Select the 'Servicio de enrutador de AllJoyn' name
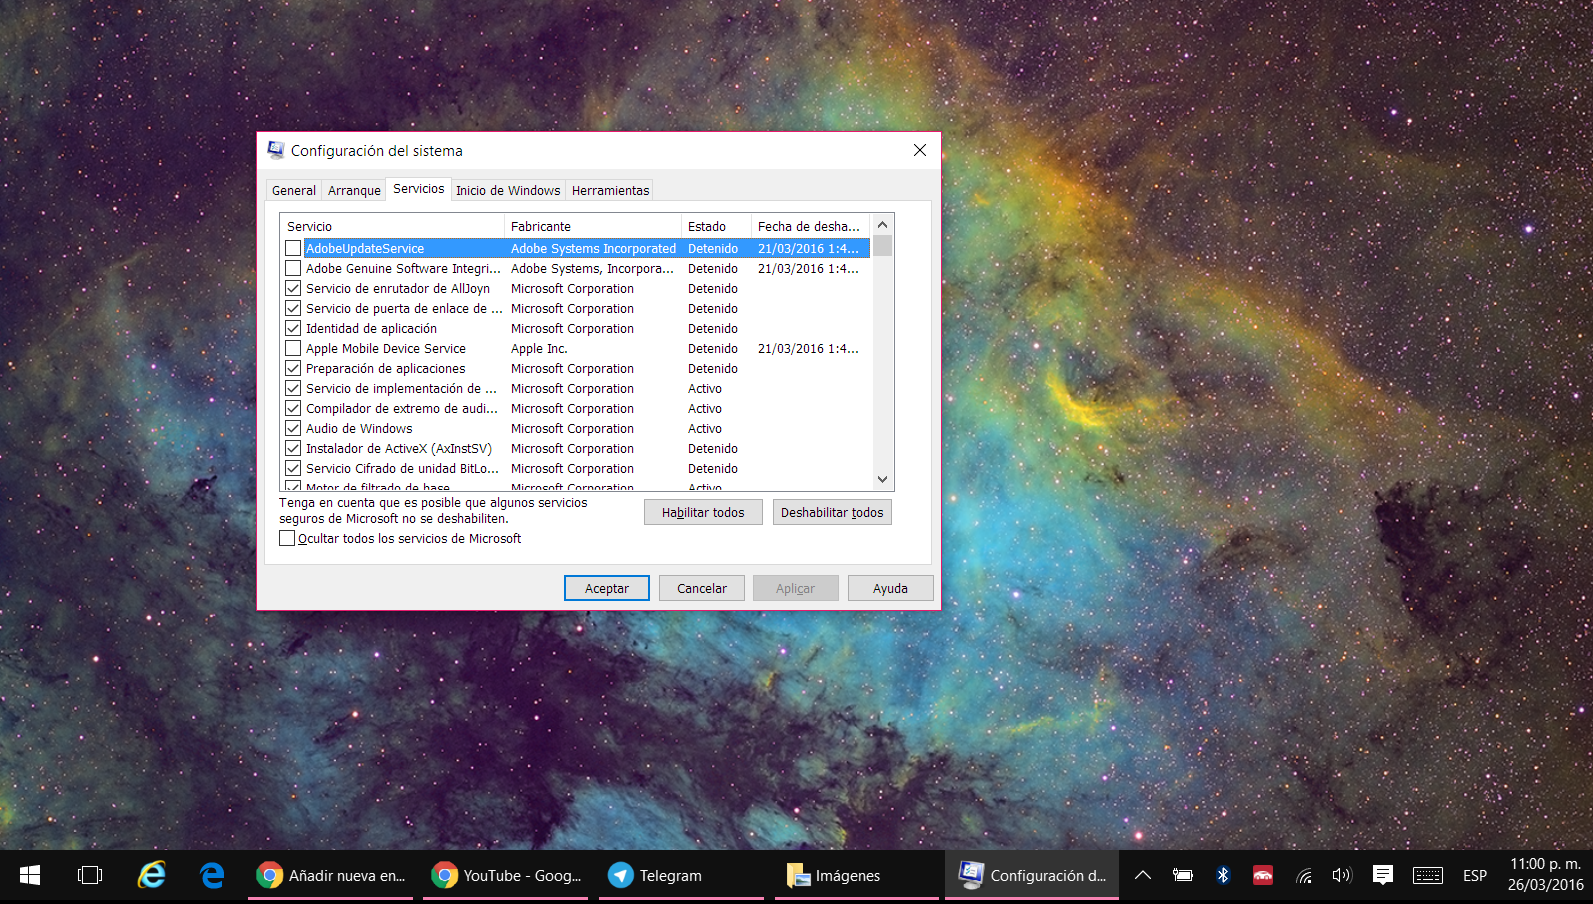The height and width of the screenshot is (904, 1593). click(398, 288)
